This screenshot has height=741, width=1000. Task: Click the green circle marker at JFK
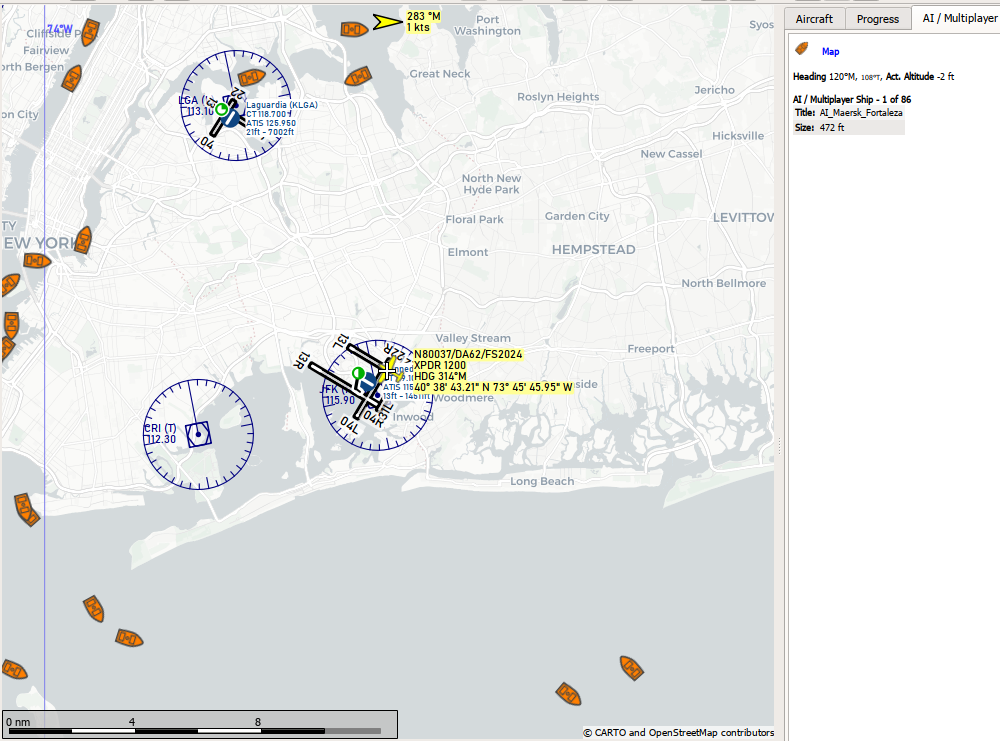[358, 373]
